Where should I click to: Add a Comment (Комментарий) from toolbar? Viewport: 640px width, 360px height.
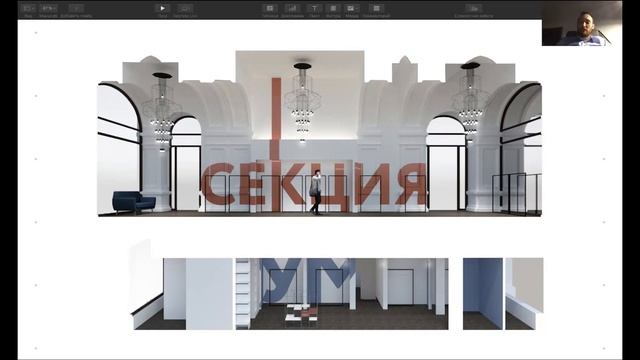pyautogui.click(x=376, y=8)
